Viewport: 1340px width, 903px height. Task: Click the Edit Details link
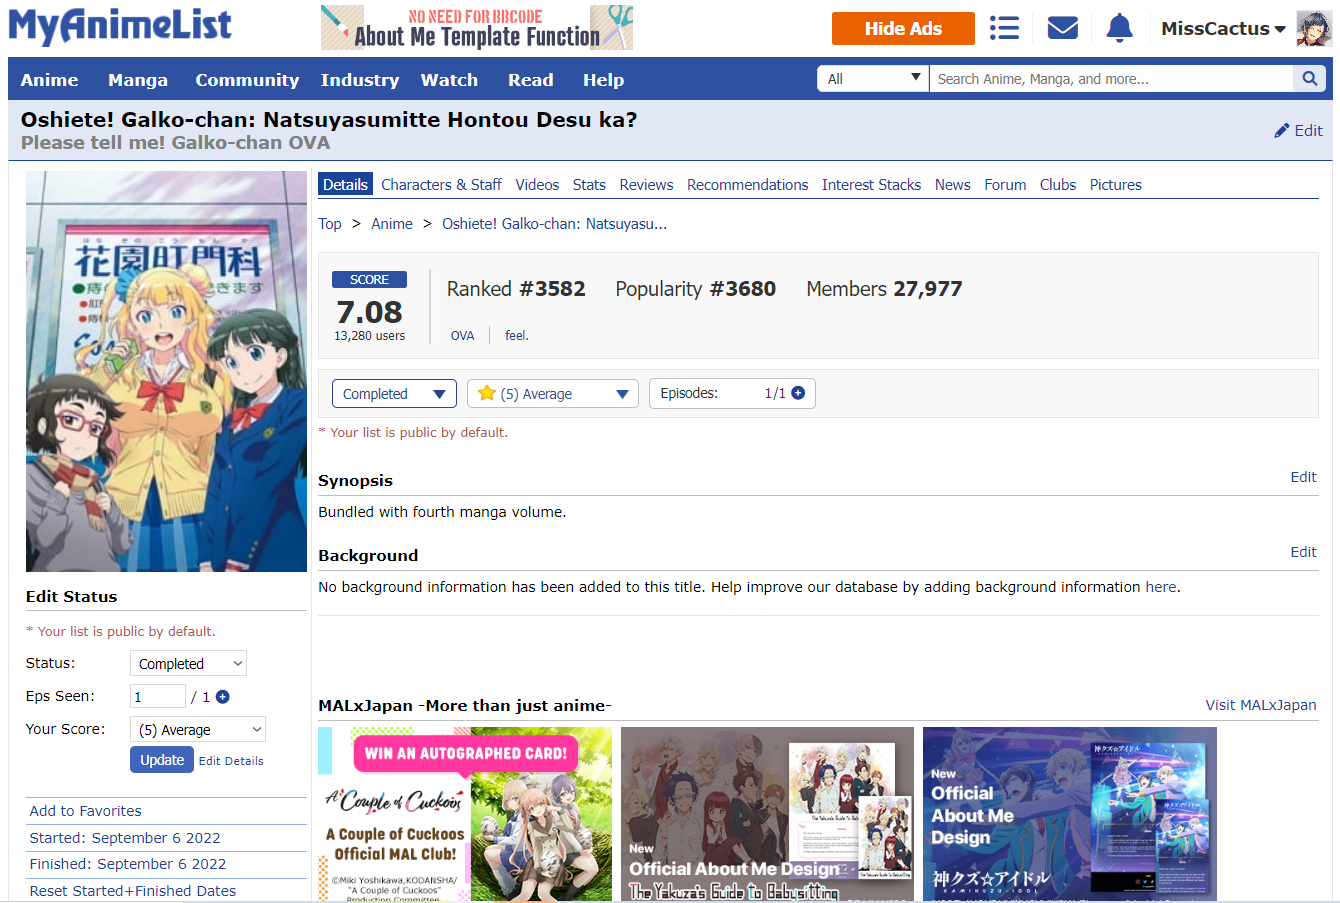231,761
